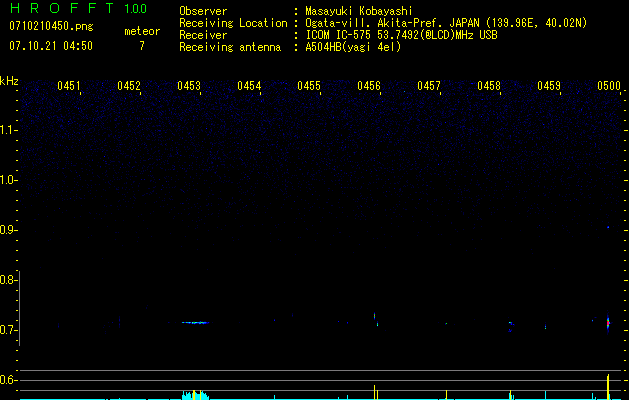Click the Receiving Location label
This screenshot has height=400, width=629.
coord(233,23)
